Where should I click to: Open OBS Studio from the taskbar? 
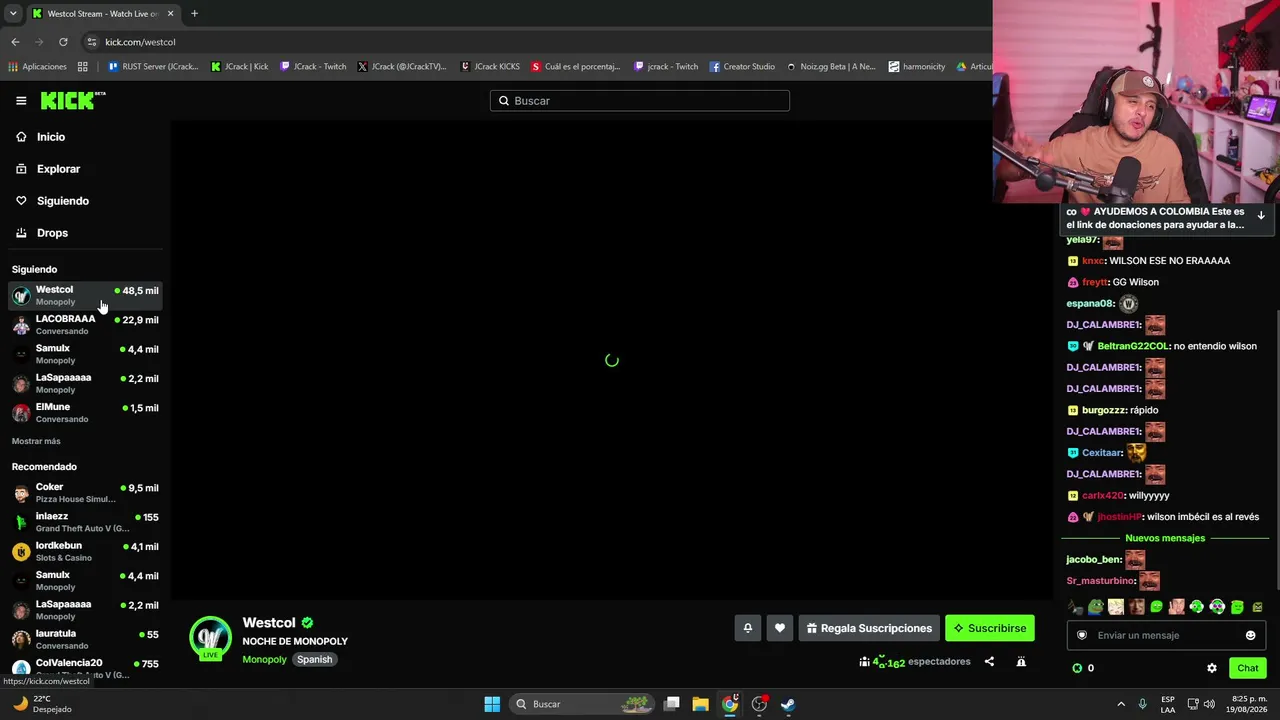click(759, 704)
